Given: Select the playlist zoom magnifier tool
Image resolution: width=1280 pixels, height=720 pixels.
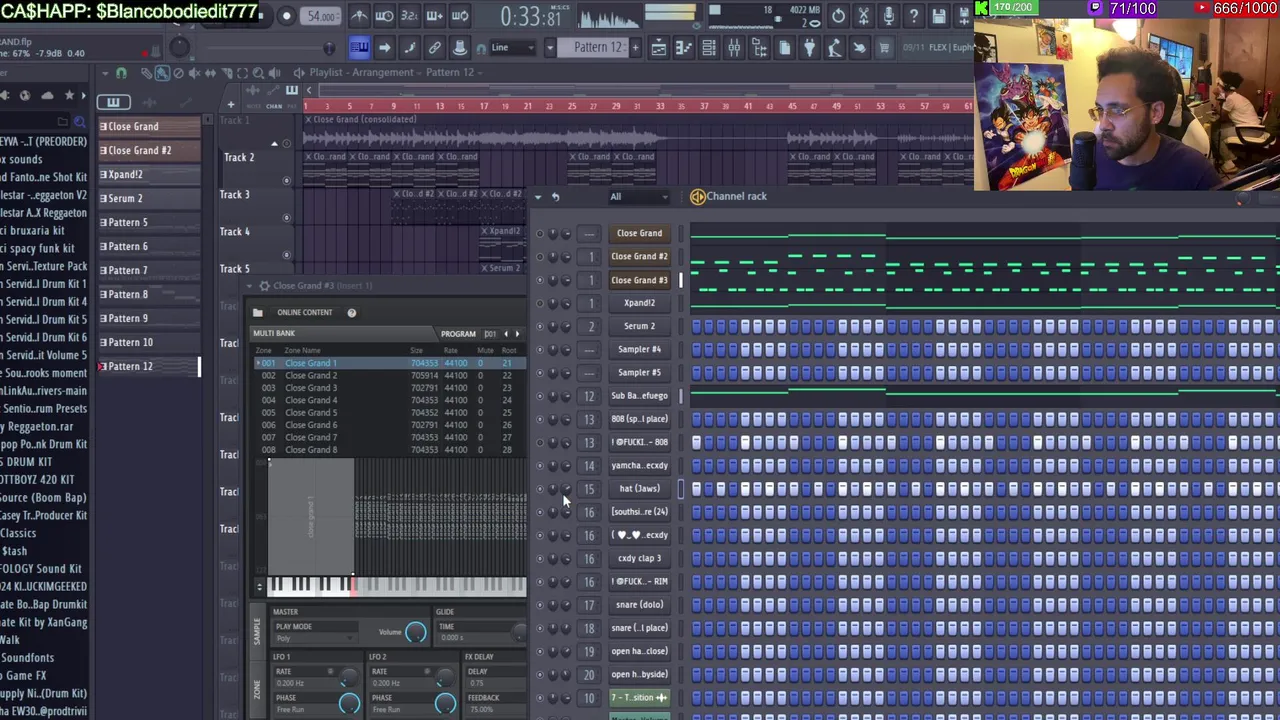Looking at the screenshot, I should coord(258,73).
